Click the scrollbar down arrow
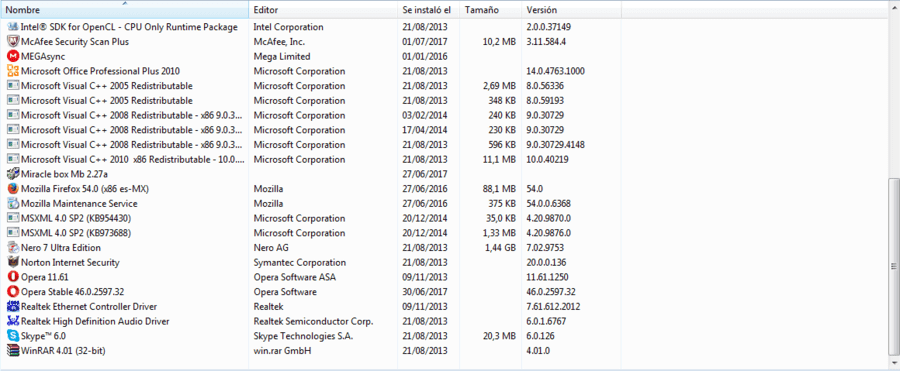The image size is (900, 371). [894, 363]
